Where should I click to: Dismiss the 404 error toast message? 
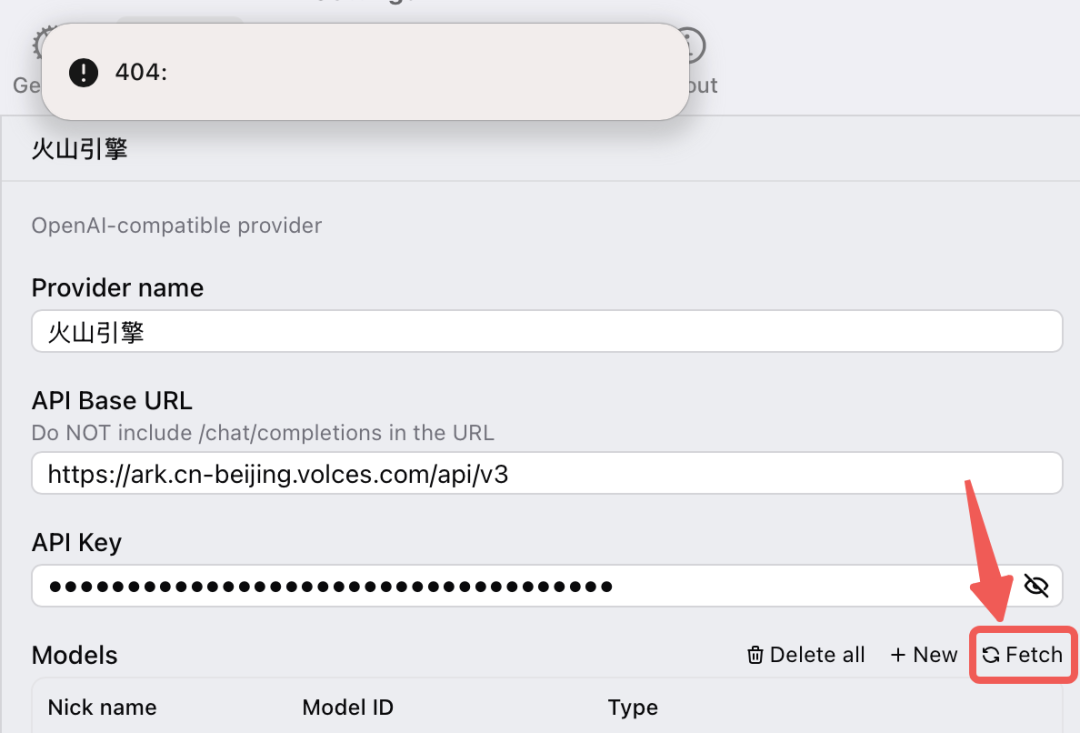pyautogui.click(x=365, y=72)
